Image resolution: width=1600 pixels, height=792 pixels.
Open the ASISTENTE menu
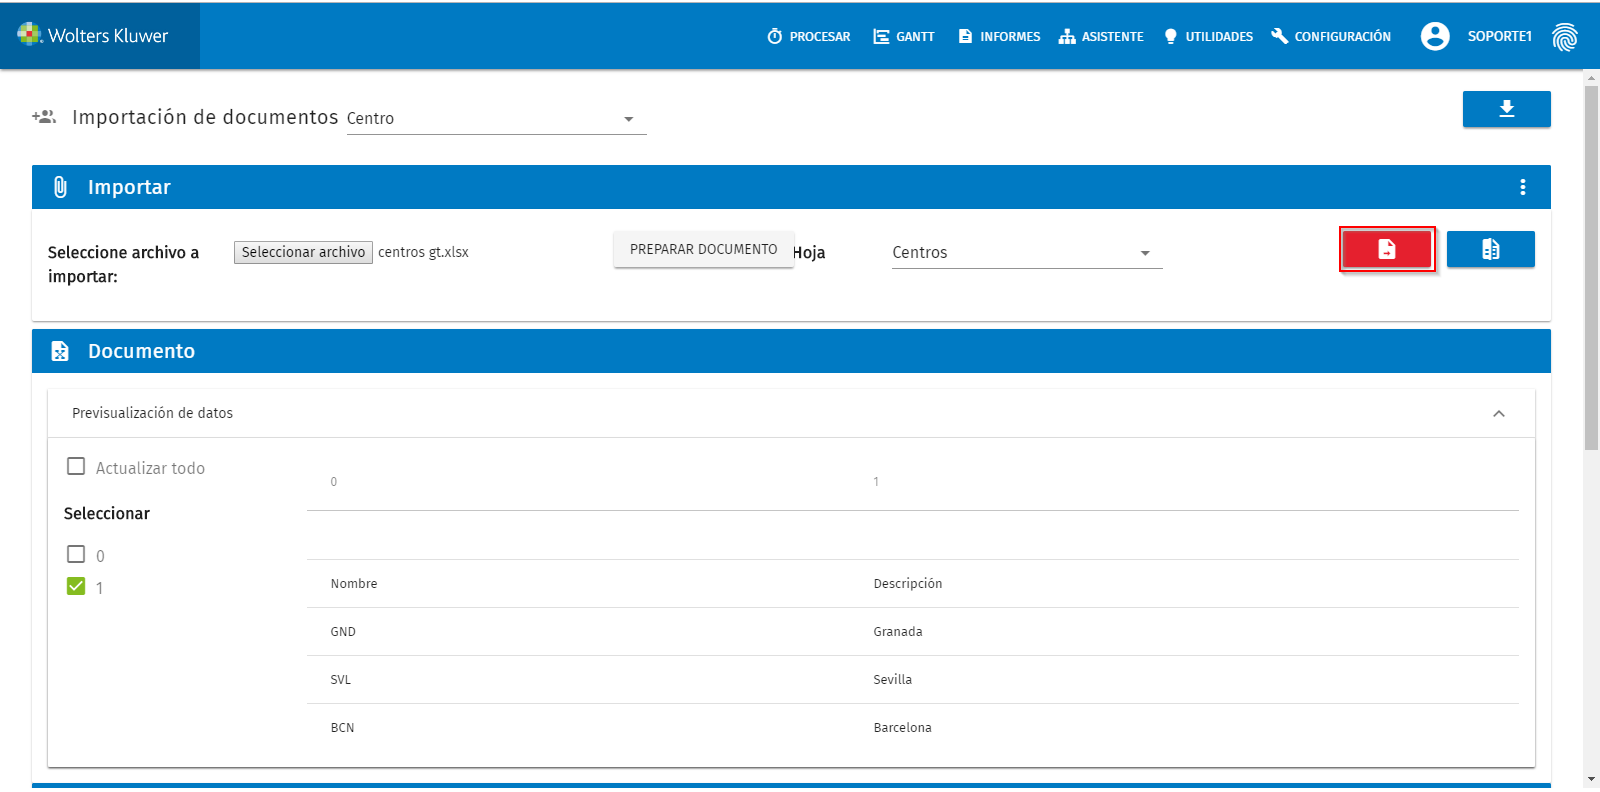pyautogui.click(x=1100, y=37)
